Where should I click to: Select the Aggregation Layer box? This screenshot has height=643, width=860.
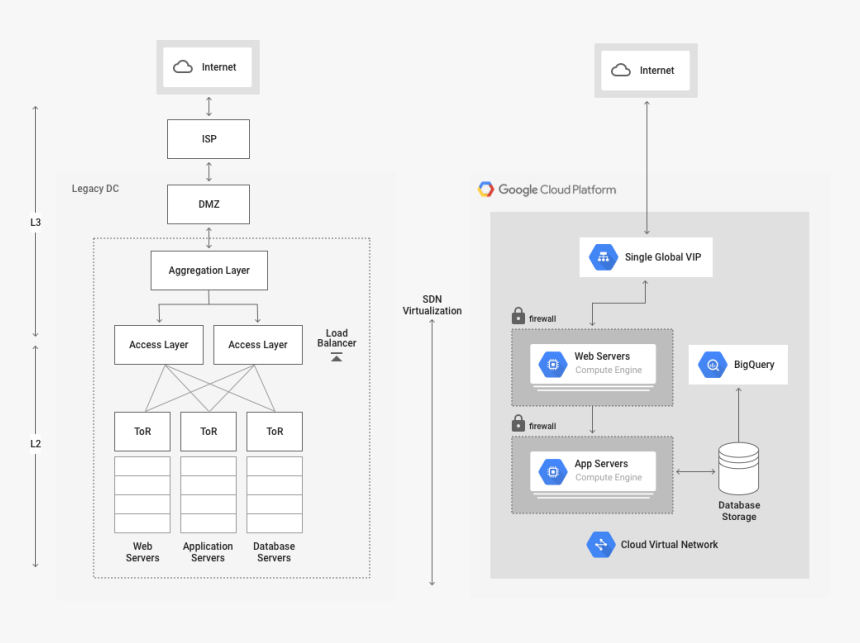(x=209, y=270)
